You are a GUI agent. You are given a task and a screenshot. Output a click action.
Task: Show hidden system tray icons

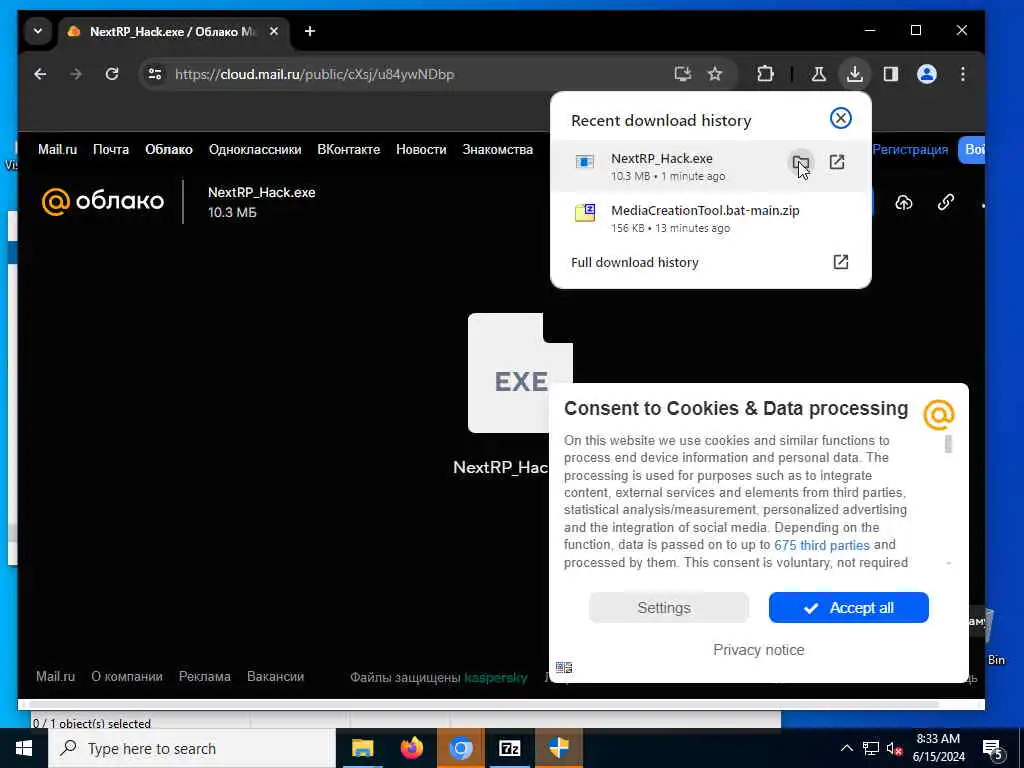(846, 748)
